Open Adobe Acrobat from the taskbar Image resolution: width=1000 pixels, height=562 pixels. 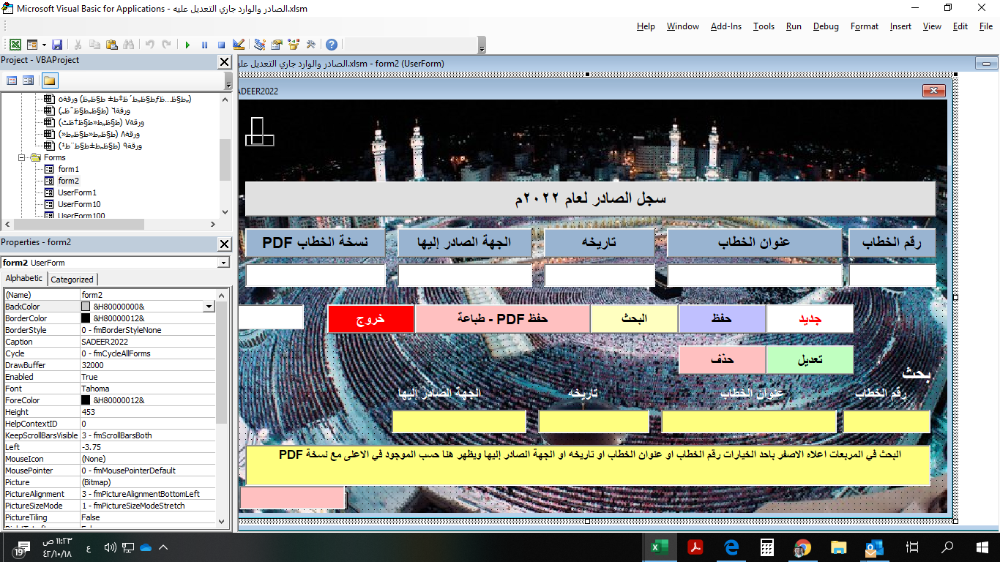695,547
